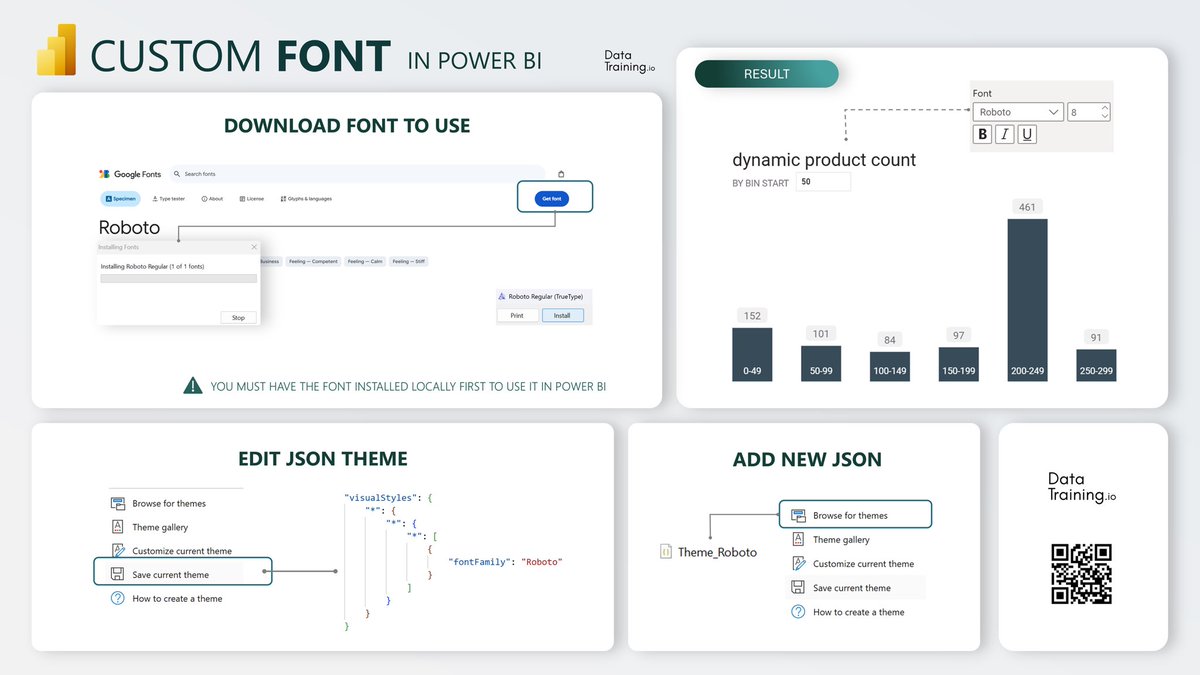Select the 50-99 bar in the chart
This screenshot has width=1200, height=675.
click(x=821, y=363)
